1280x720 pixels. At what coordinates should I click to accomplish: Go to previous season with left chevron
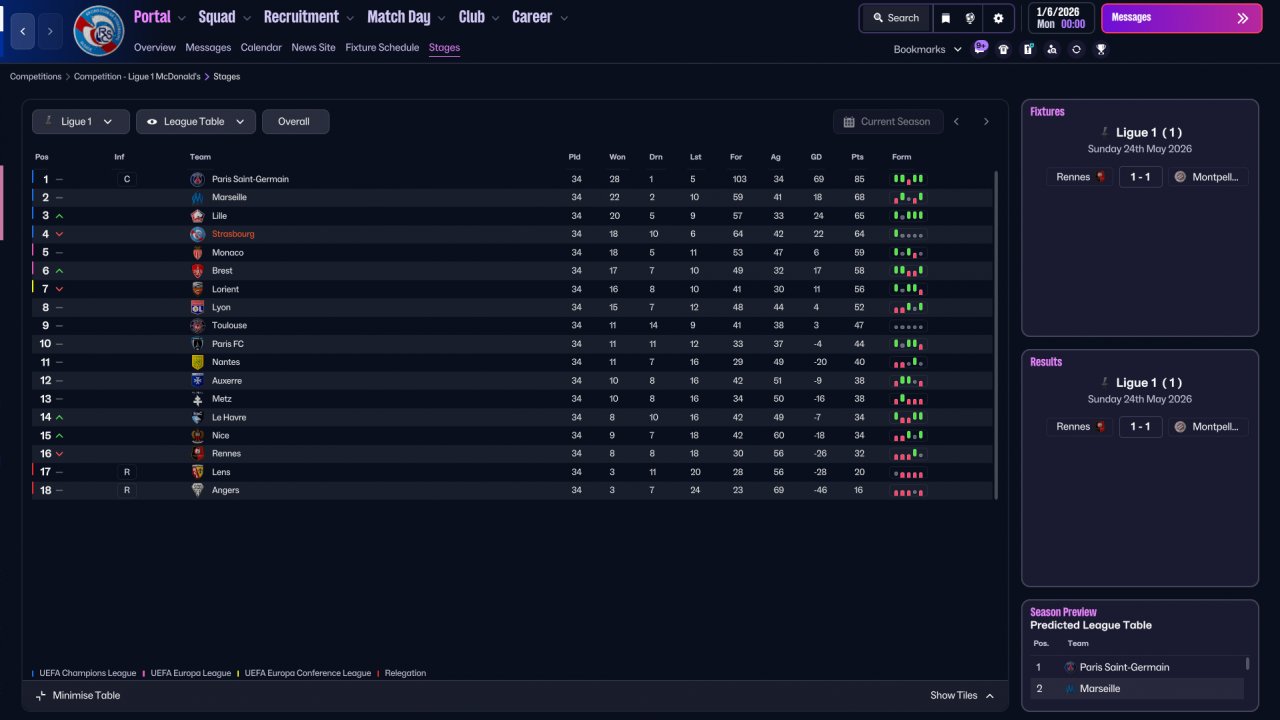pyautogui.click(x=956, y=122)
